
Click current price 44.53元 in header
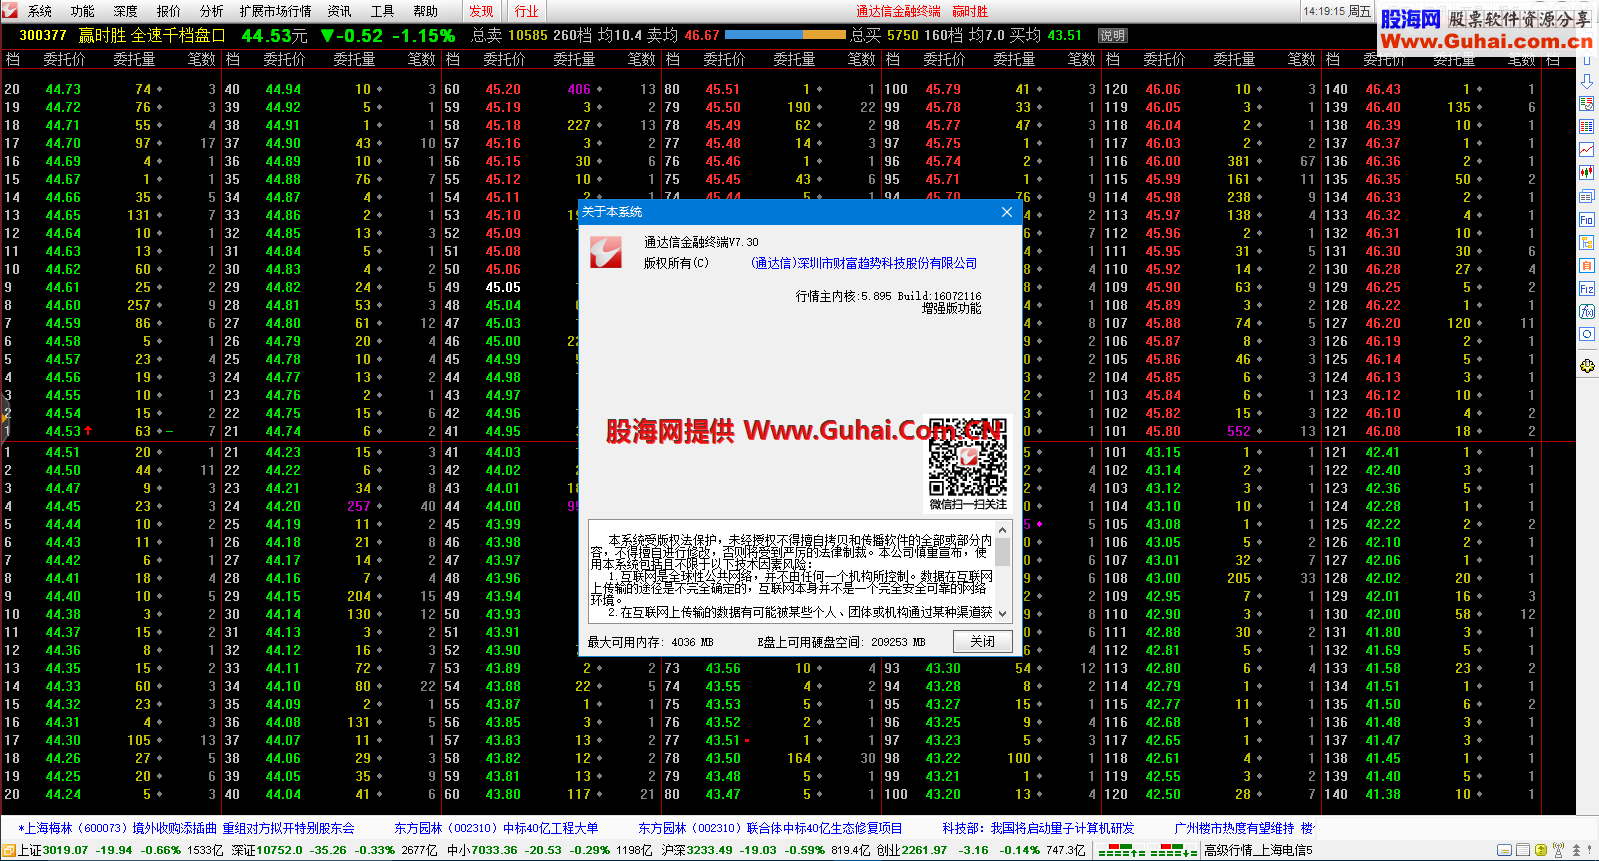[x=274, y=35]
